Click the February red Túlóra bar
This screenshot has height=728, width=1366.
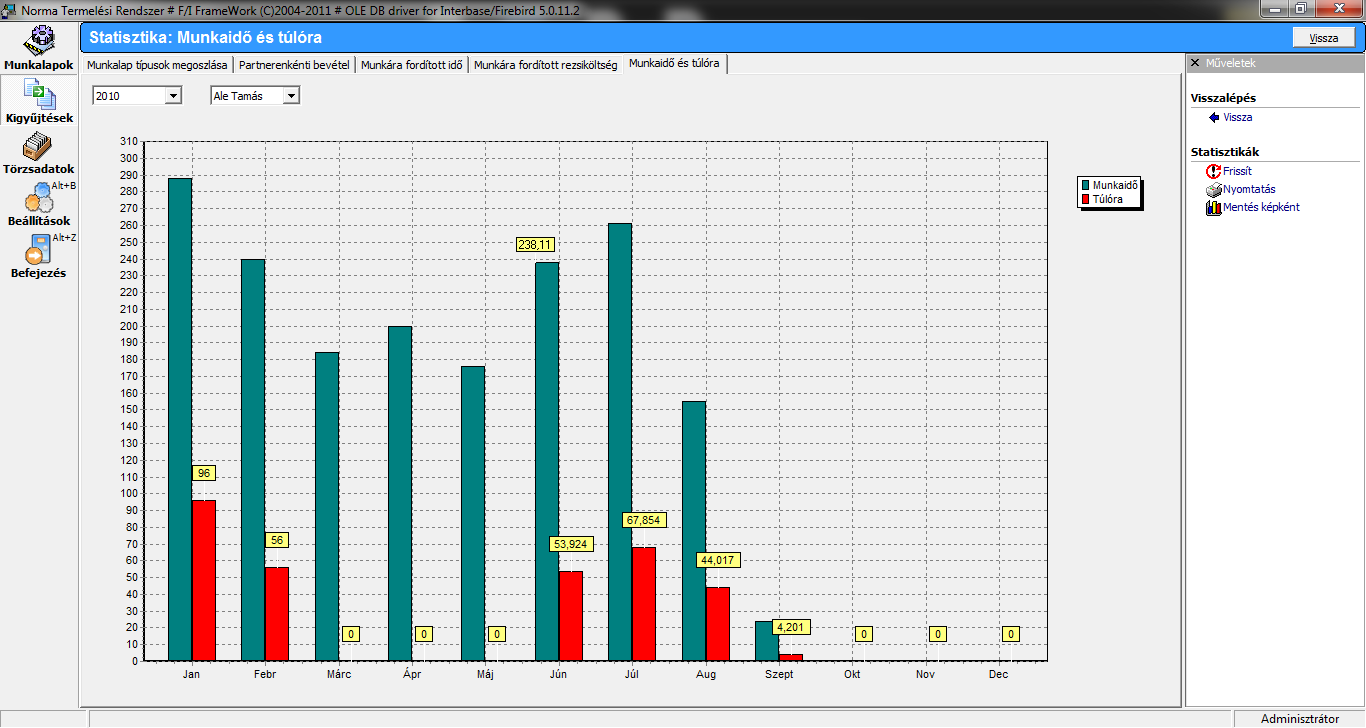277,614
